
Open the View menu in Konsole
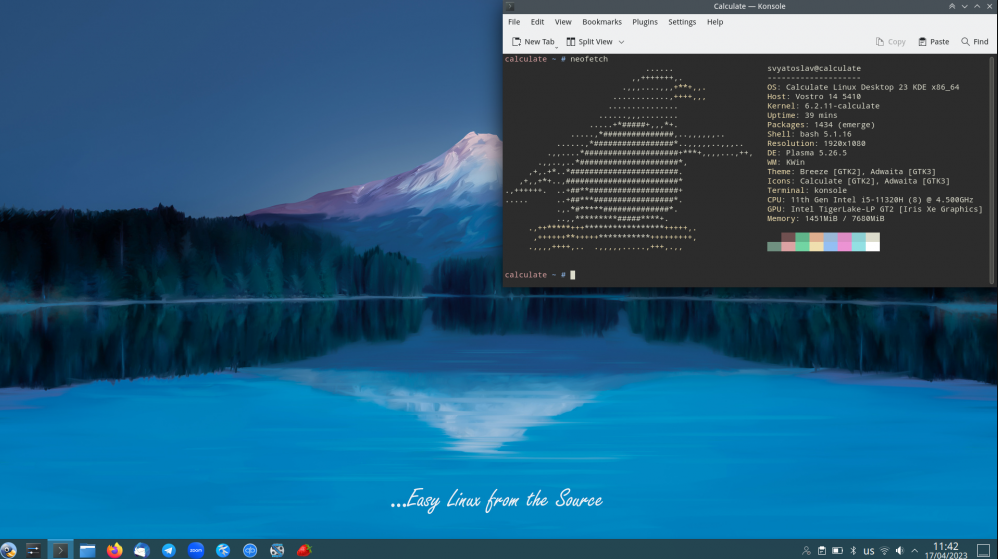click(563, 22)
